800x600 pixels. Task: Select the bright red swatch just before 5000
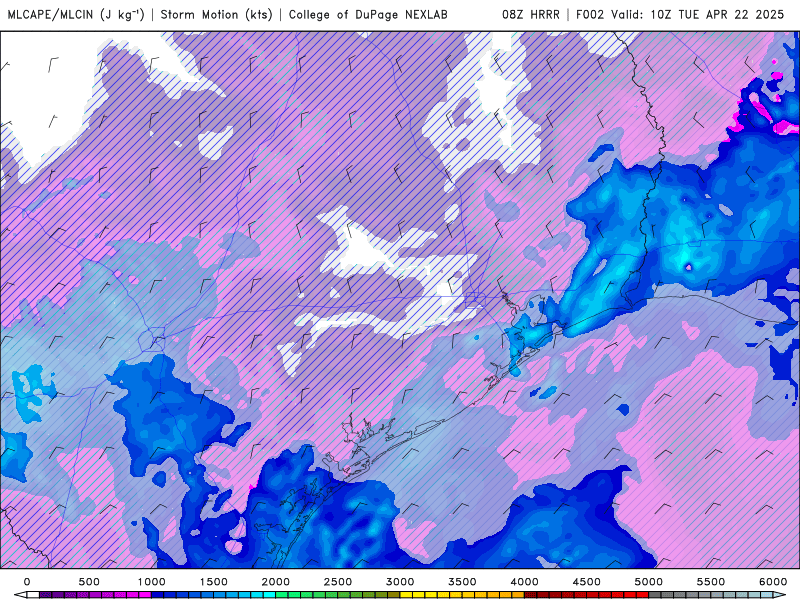[x=642, y=595]
